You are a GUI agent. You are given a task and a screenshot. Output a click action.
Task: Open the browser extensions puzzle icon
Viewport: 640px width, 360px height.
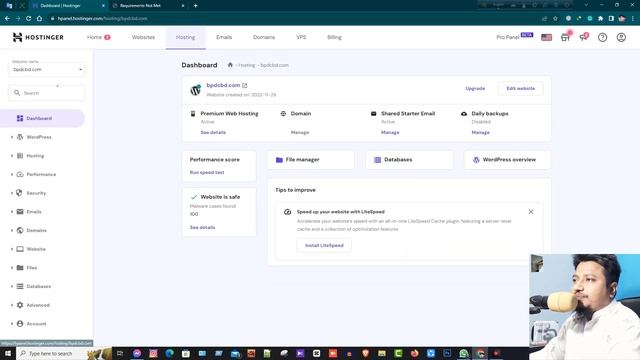600,18
